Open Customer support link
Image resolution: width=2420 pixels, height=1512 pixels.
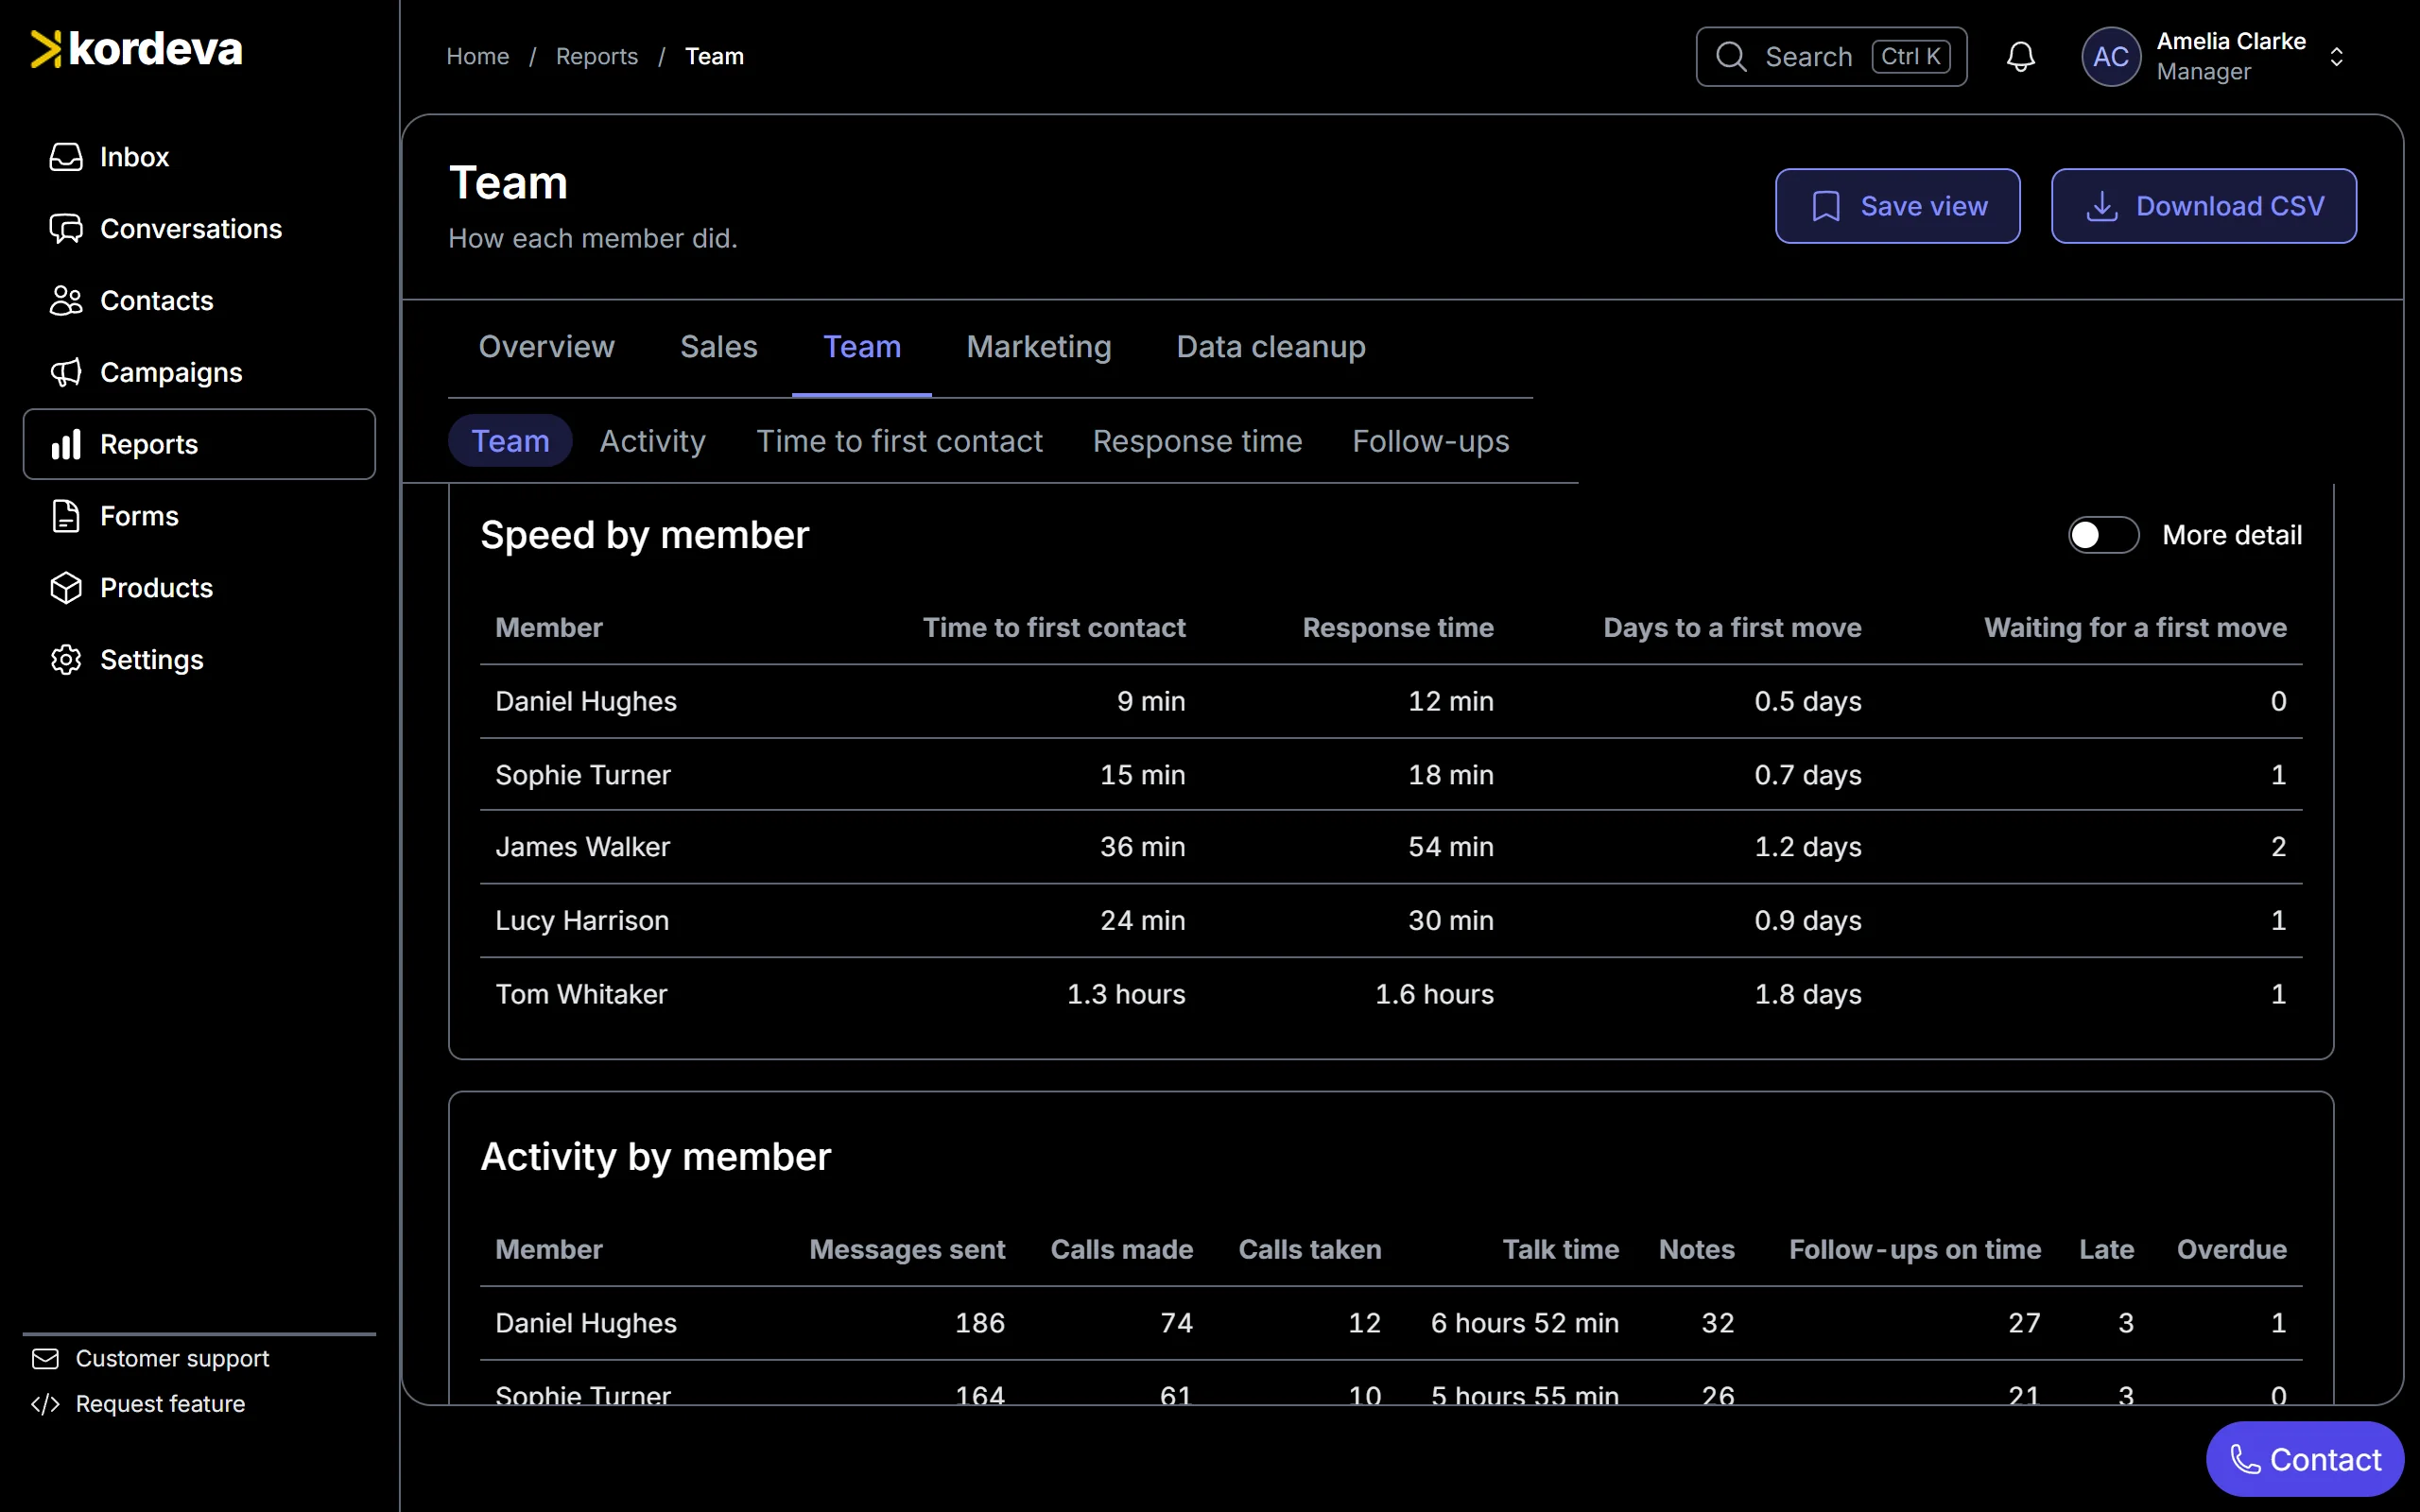[x=150, y=1358]
